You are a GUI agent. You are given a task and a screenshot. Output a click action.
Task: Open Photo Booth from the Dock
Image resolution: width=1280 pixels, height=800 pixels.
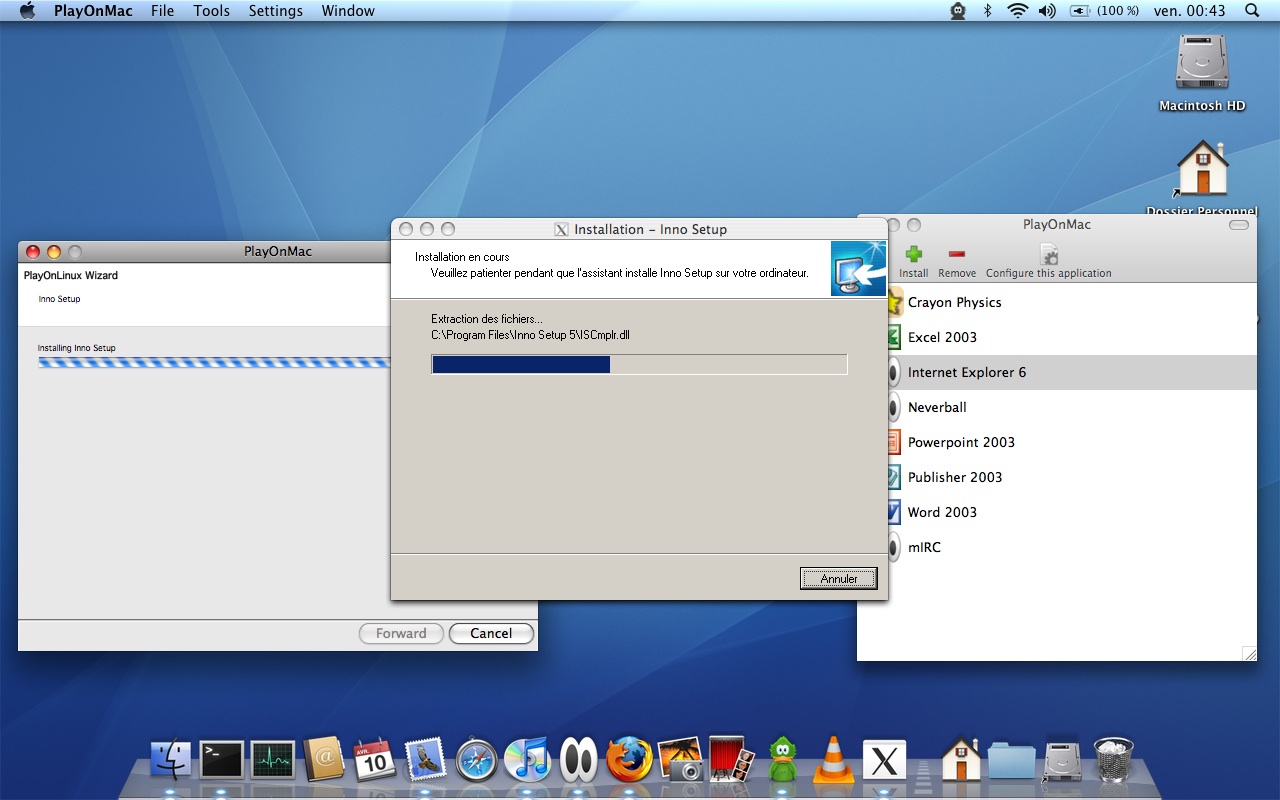tap(731, 760)
